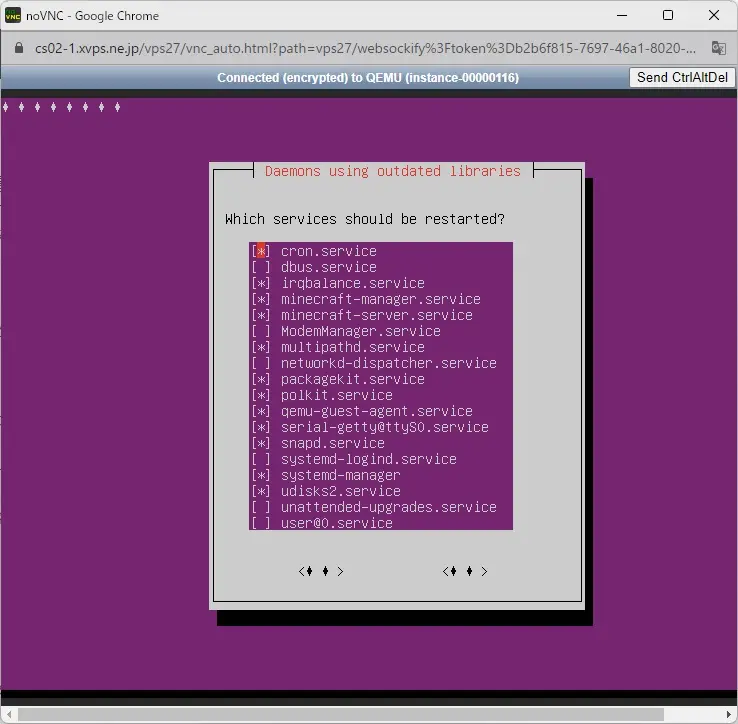Uncheck the minecraft-server.service checkbox

pyautogui.click(x=261, y=315)
